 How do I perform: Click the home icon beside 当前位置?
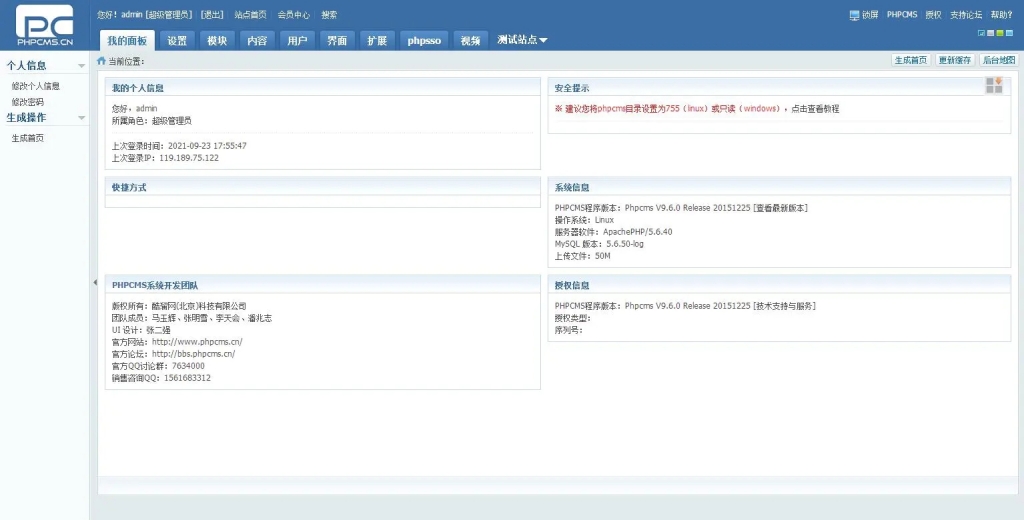[x=101, y=61]
